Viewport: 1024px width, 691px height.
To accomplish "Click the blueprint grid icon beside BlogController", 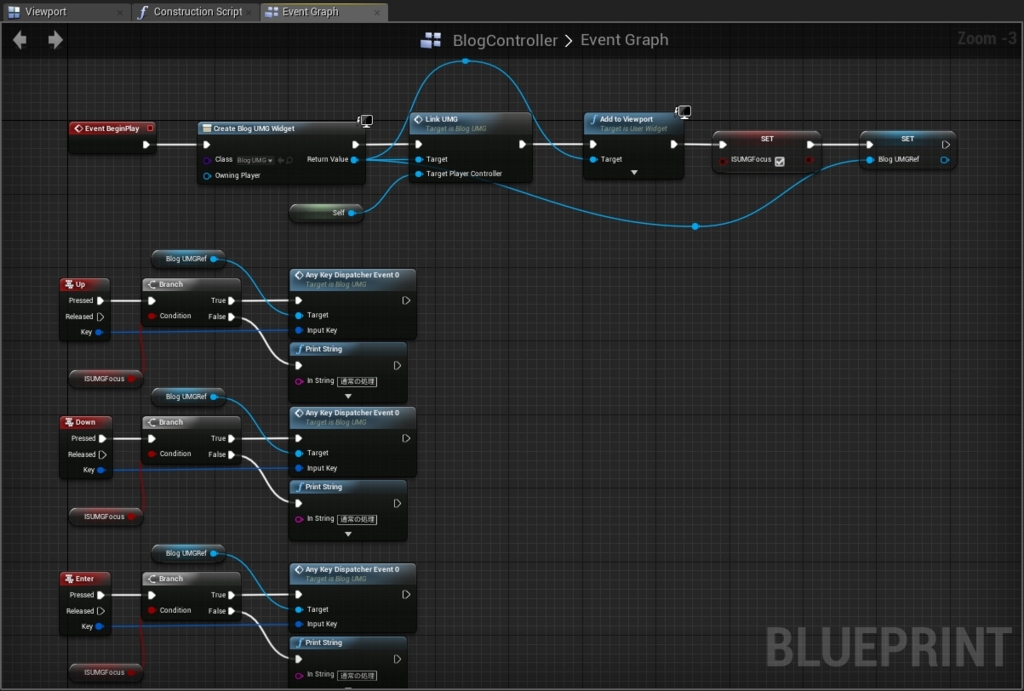I will (x=430, y=40).
